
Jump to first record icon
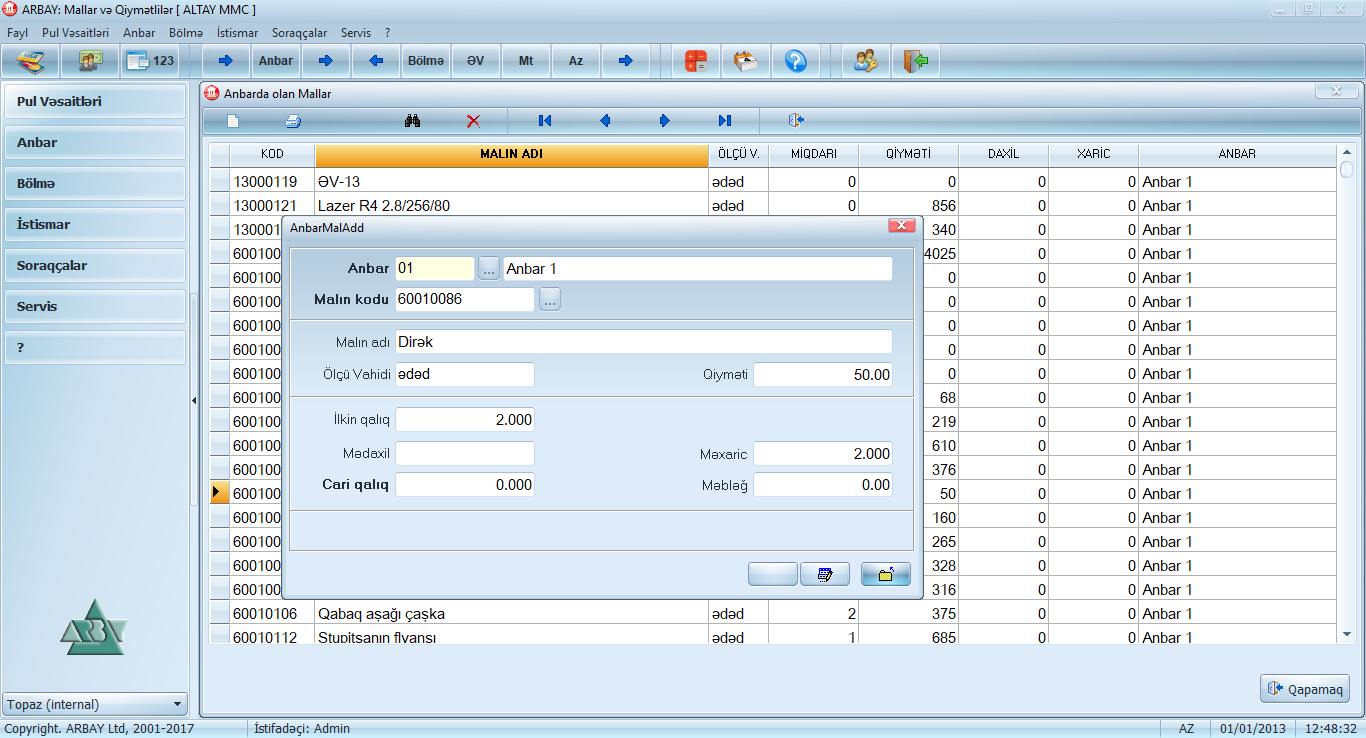click(545, 121)
